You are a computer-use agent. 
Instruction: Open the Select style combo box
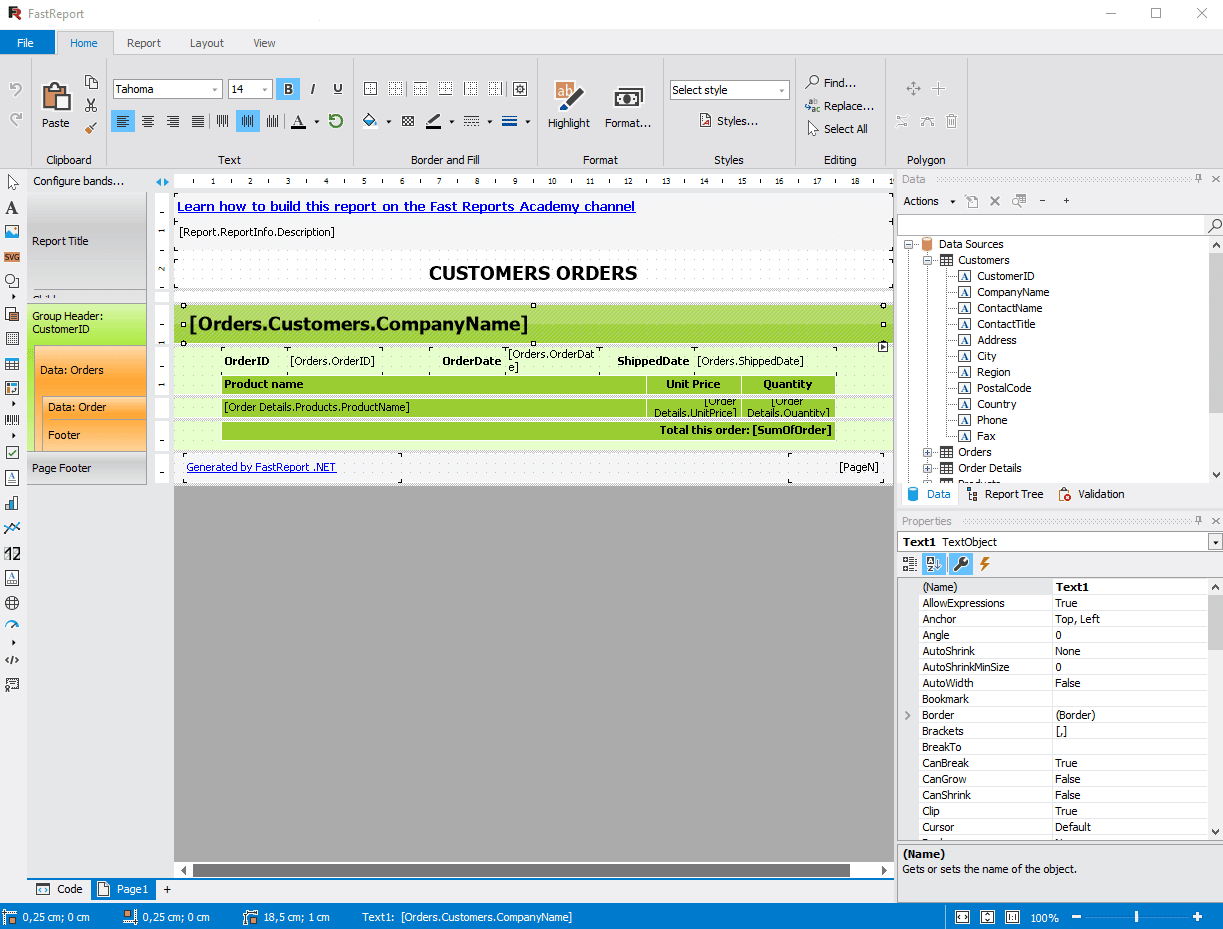(729, 90)
